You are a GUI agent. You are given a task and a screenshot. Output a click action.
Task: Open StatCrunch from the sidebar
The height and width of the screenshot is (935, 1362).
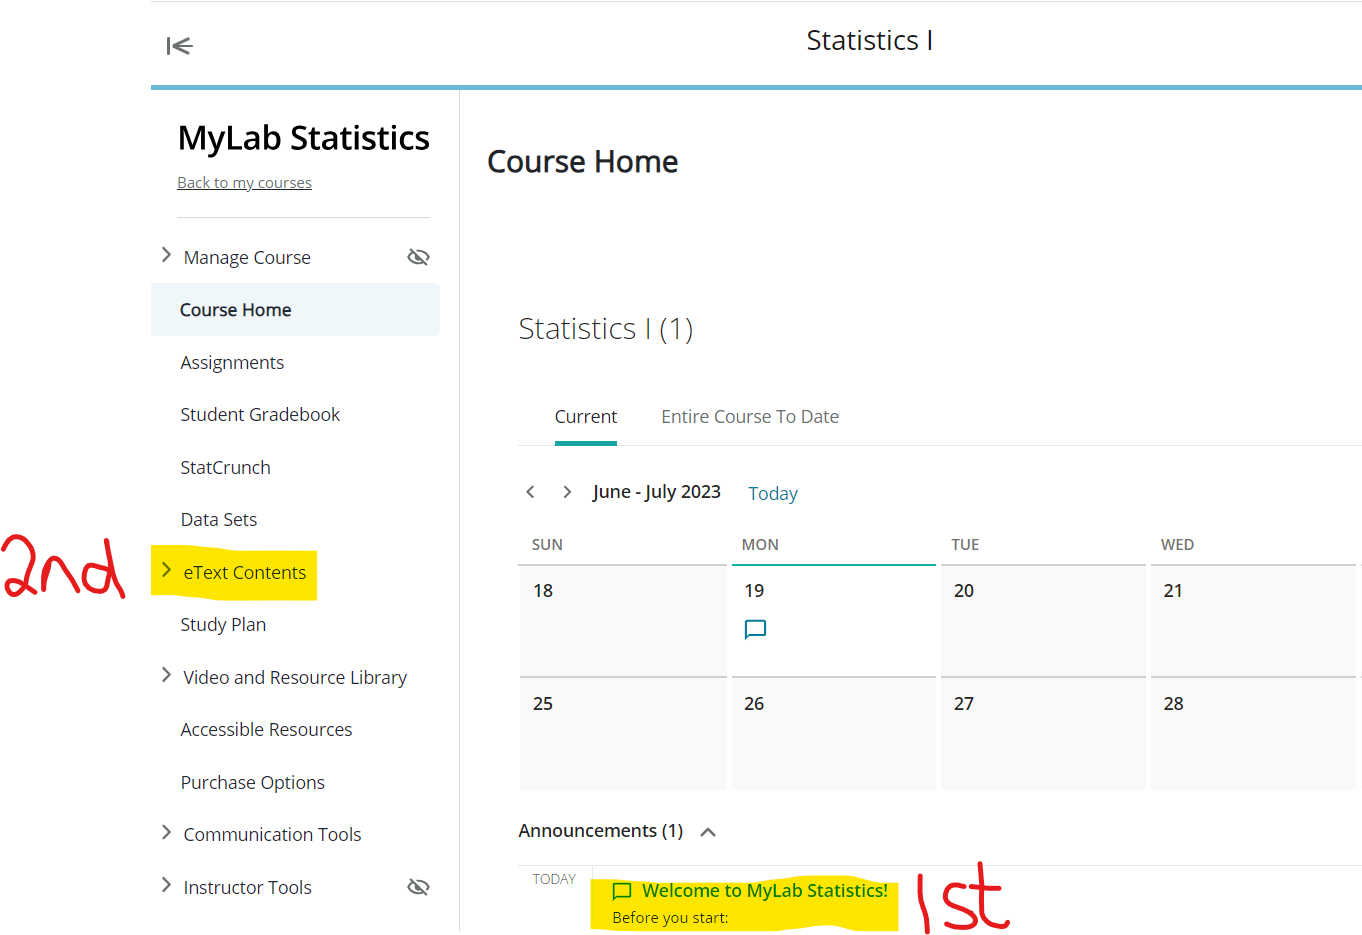(225, 468)
